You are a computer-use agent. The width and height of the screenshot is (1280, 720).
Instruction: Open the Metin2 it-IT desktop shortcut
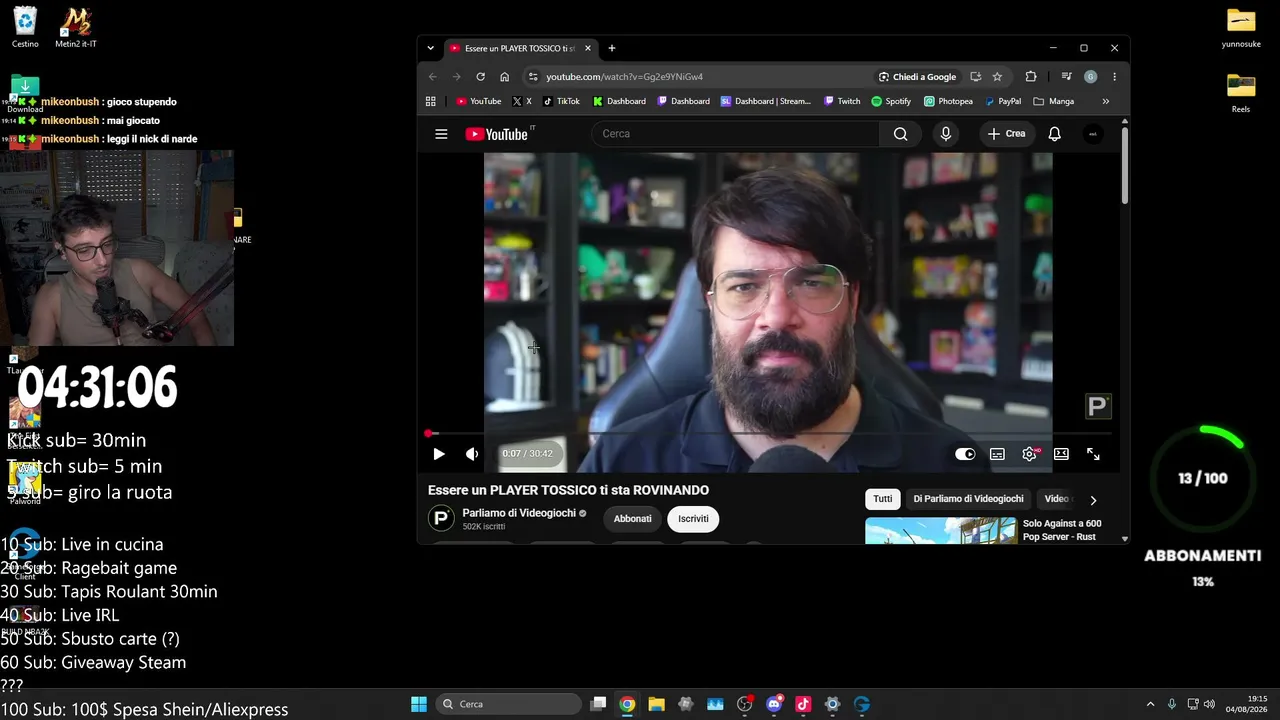click(x=76, y=28)
